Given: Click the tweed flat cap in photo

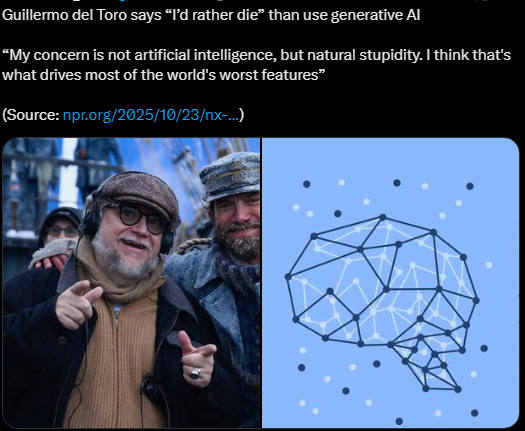Looking at the screenshot, I should tap(138, 197).
